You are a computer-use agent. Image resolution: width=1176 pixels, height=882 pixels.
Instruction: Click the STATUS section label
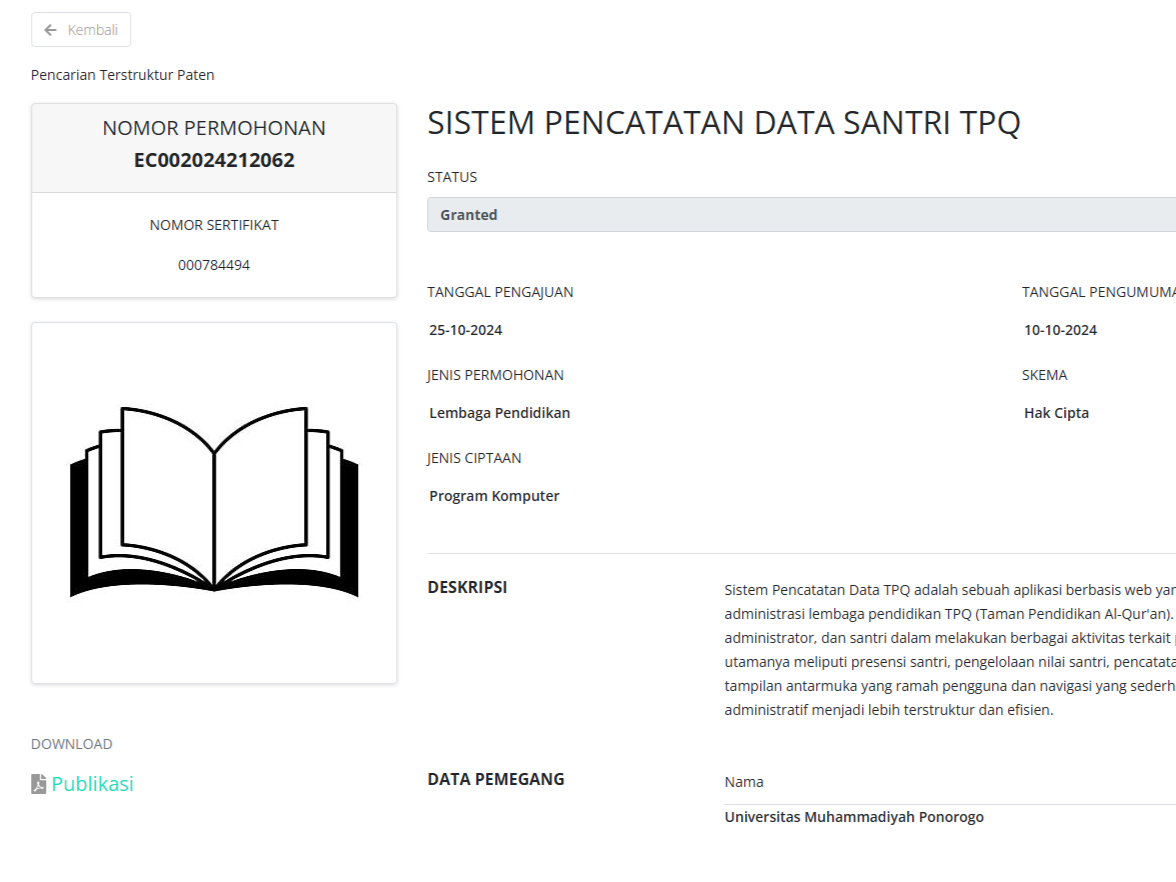coord(451,176)
